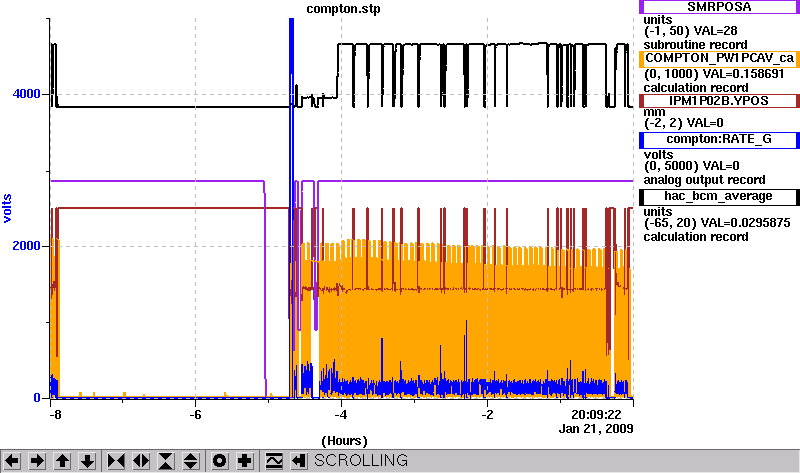Viewport: 800px width, 473px height.
Task: Select the COMPTON_PW1PCAV_ca legend entry
Action: tap(719, 59)
